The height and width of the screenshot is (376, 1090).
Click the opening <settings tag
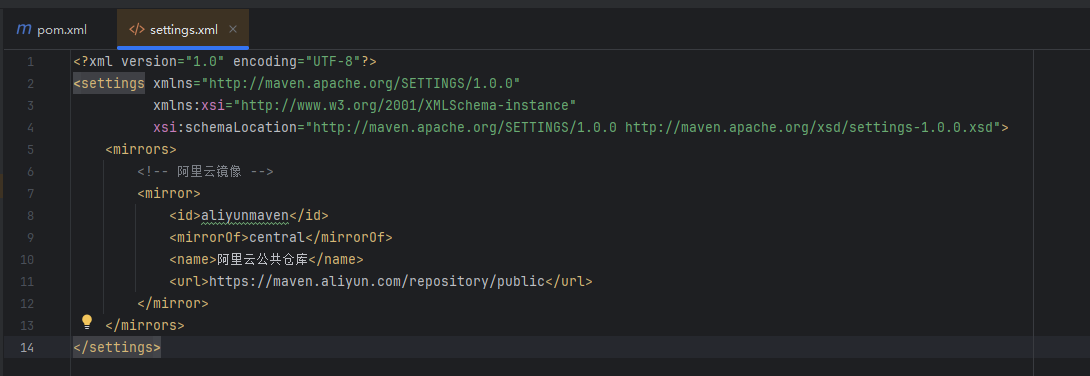[109, 83]
